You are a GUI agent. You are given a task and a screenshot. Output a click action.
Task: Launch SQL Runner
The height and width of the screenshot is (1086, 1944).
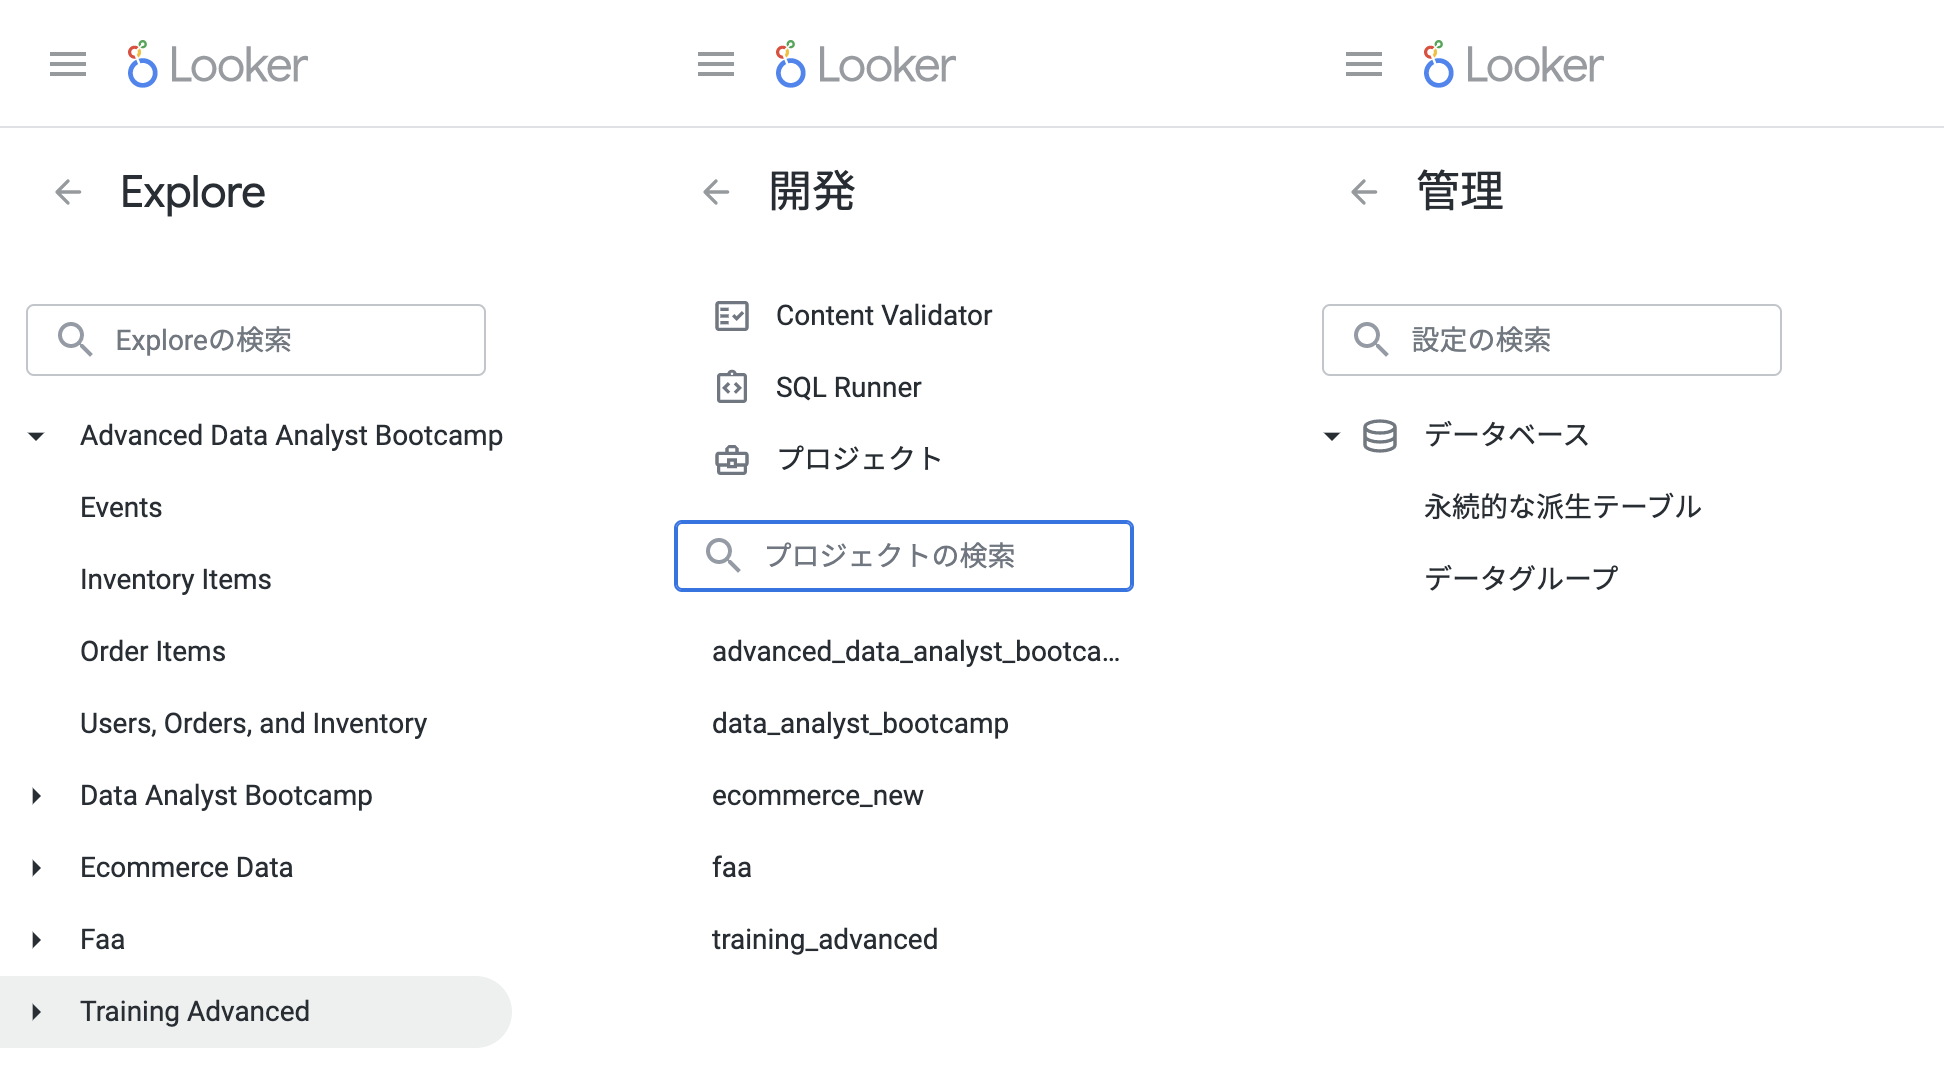(847, 387)
